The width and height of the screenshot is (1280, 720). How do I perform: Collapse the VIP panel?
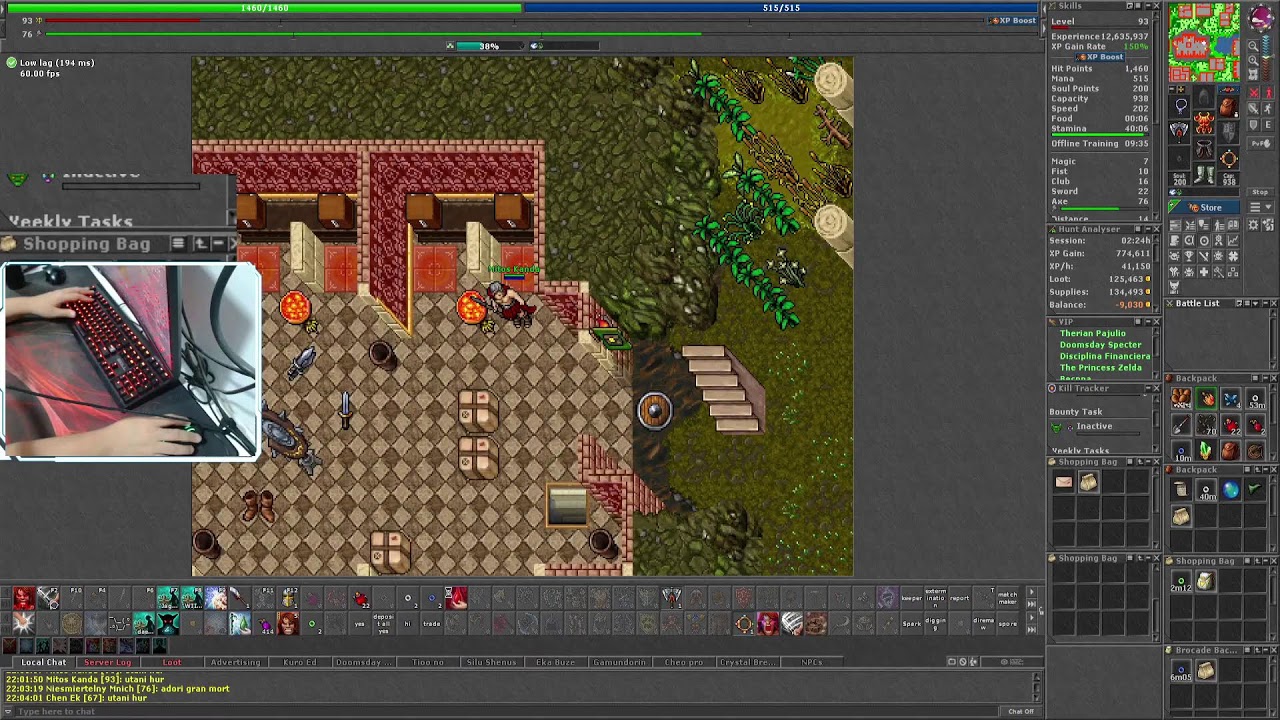pyautogui.click(x=1146, y=322)
